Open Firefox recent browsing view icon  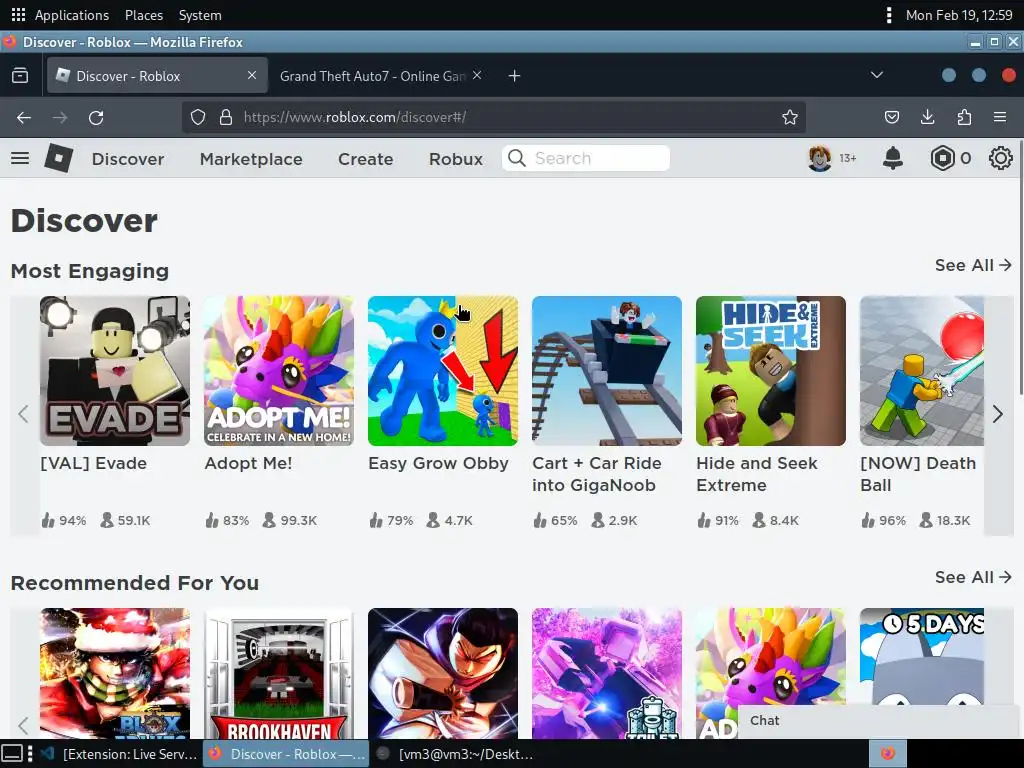[20, 76]
